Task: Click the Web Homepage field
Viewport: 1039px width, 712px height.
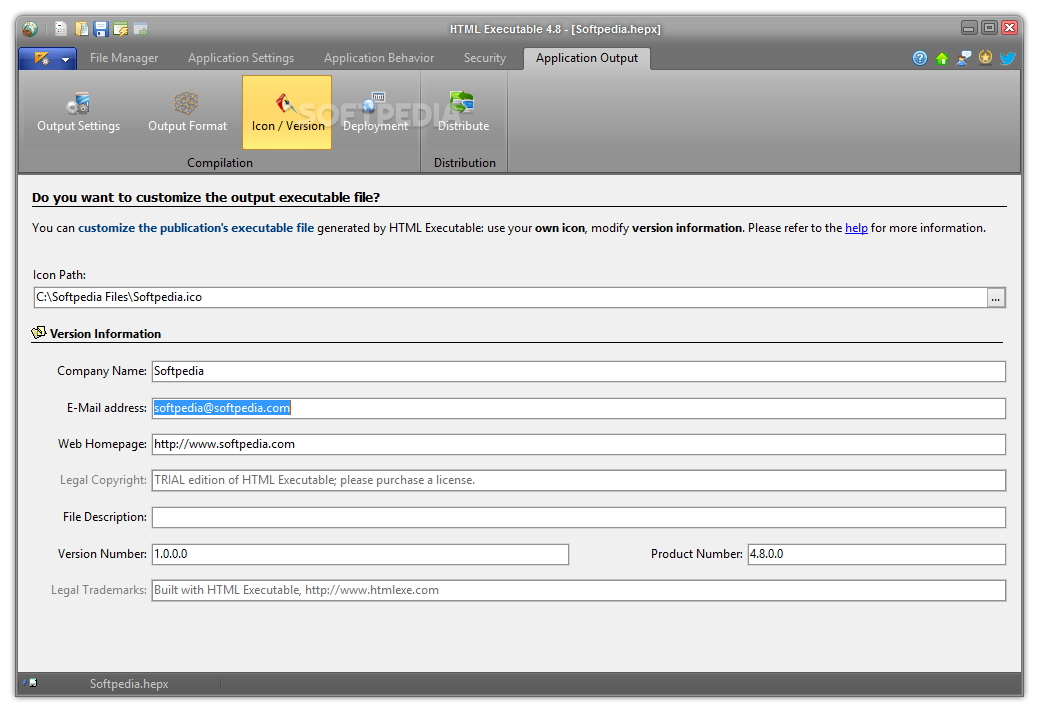Action: (578, 444)
